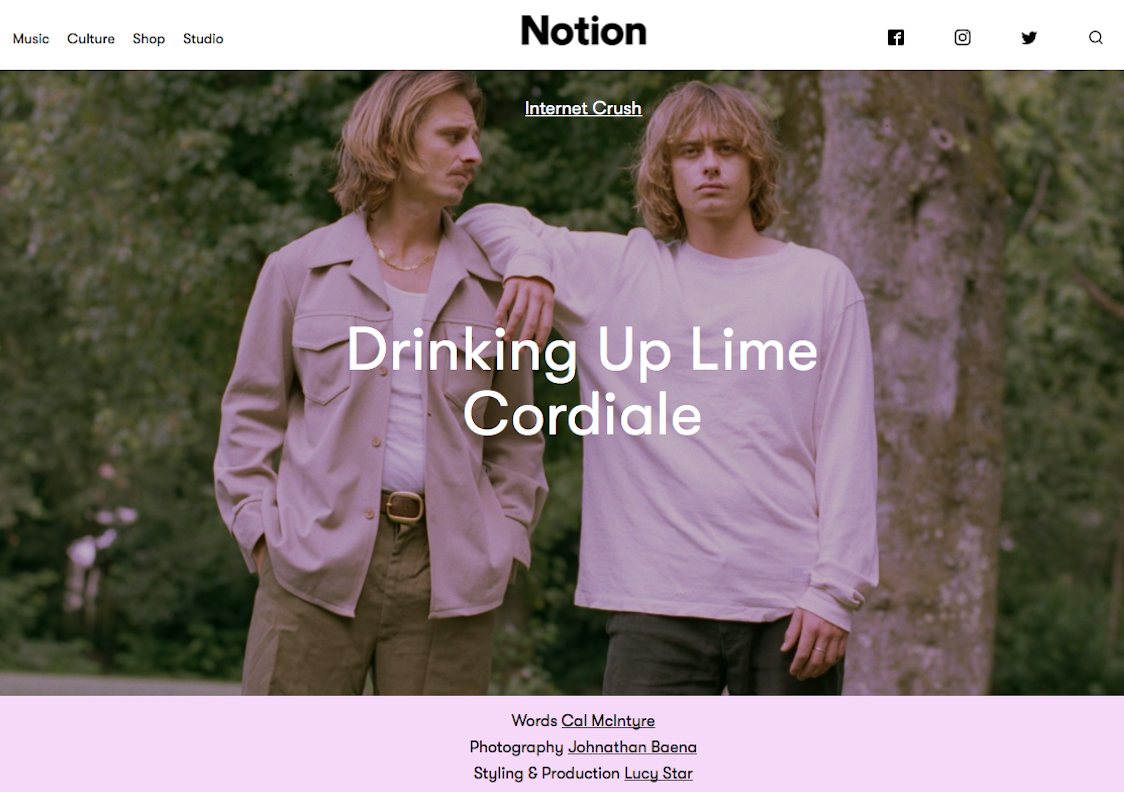The height and width of the screenshot is (792, 1124).
Task: Open the Shop navigation item
Action: (148, 39)
